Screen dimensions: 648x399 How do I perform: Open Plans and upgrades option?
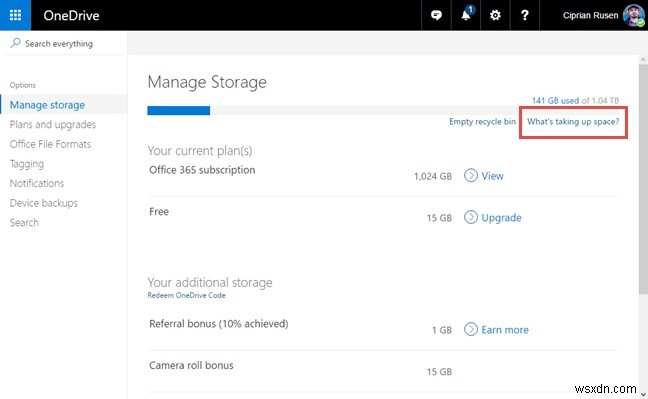click(52, 124)
